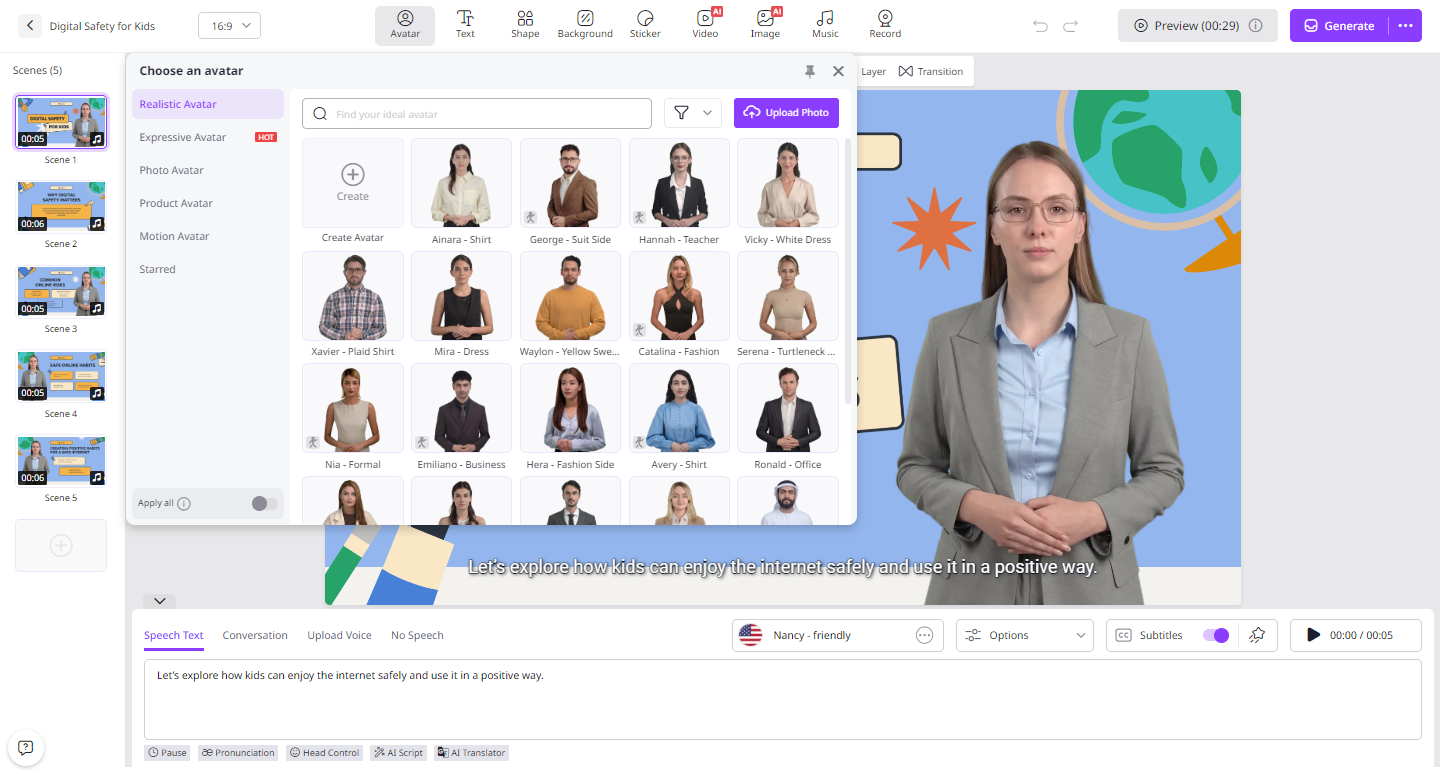This screenshot has height=770, width=1440.
Task: Click the undo arrow
Action: point(1040,26)
